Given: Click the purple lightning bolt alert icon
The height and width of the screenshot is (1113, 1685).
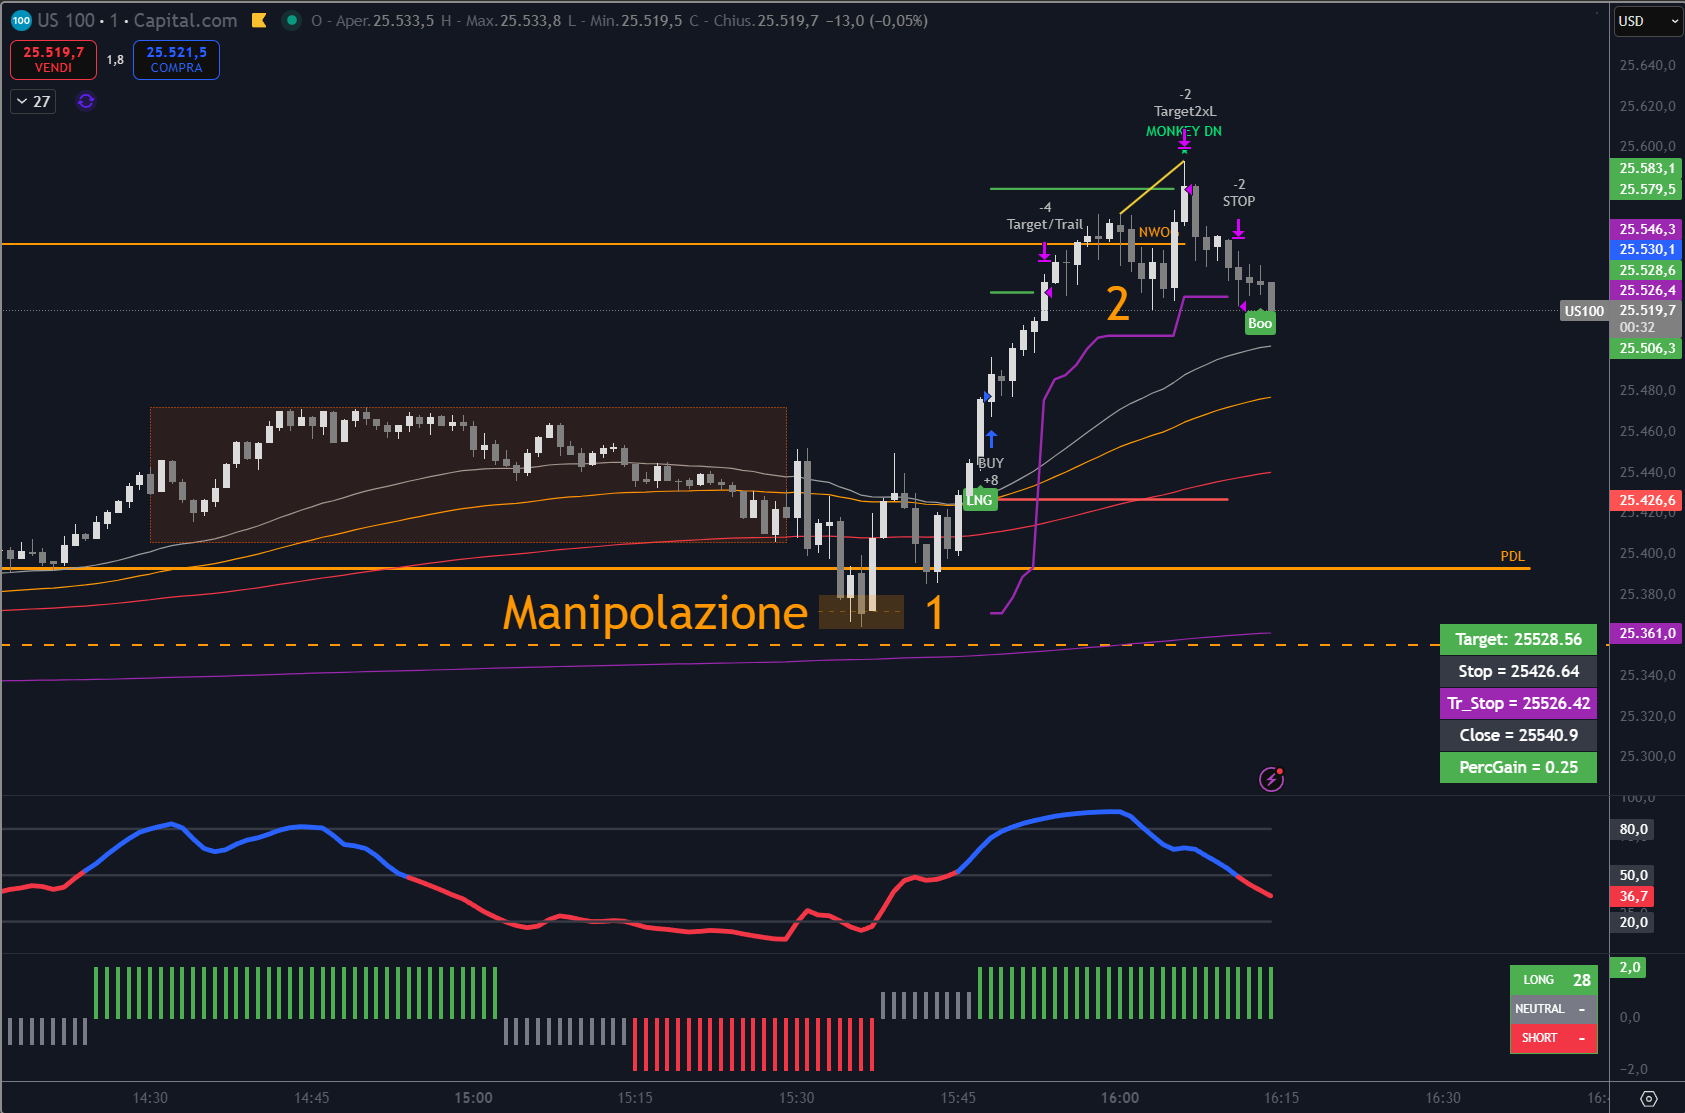Looking at the screenshot, I should click(1271, 779).
